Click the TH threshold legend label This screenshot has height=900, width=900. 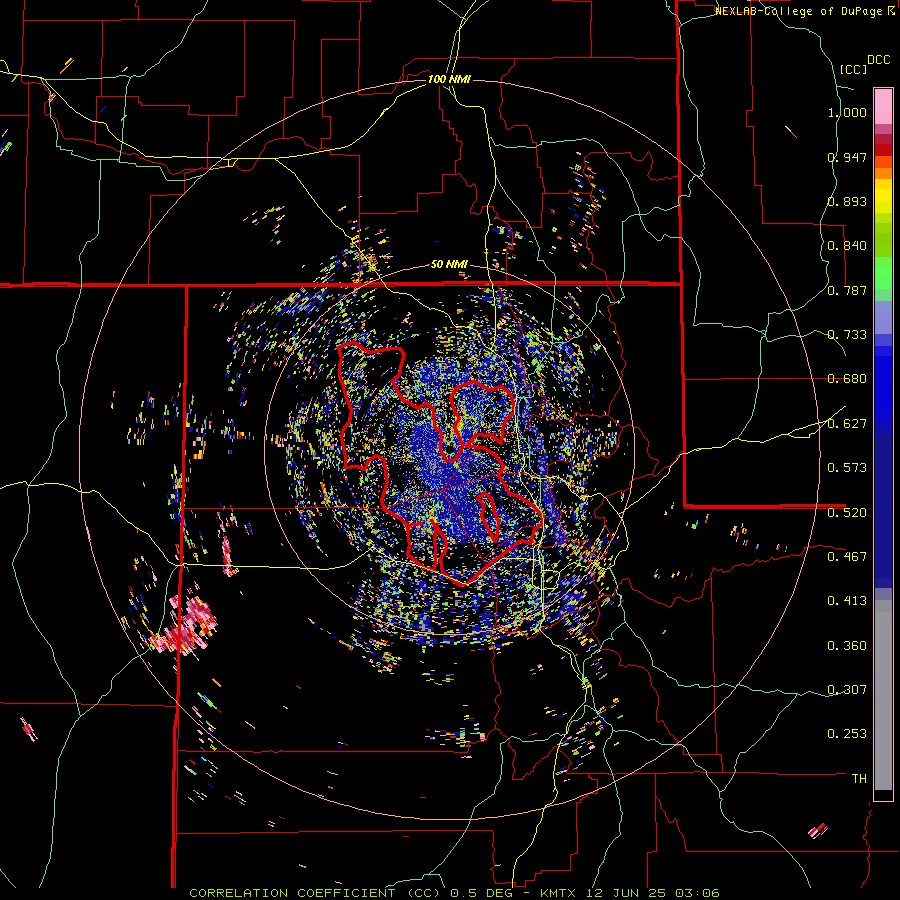(859, 778)
